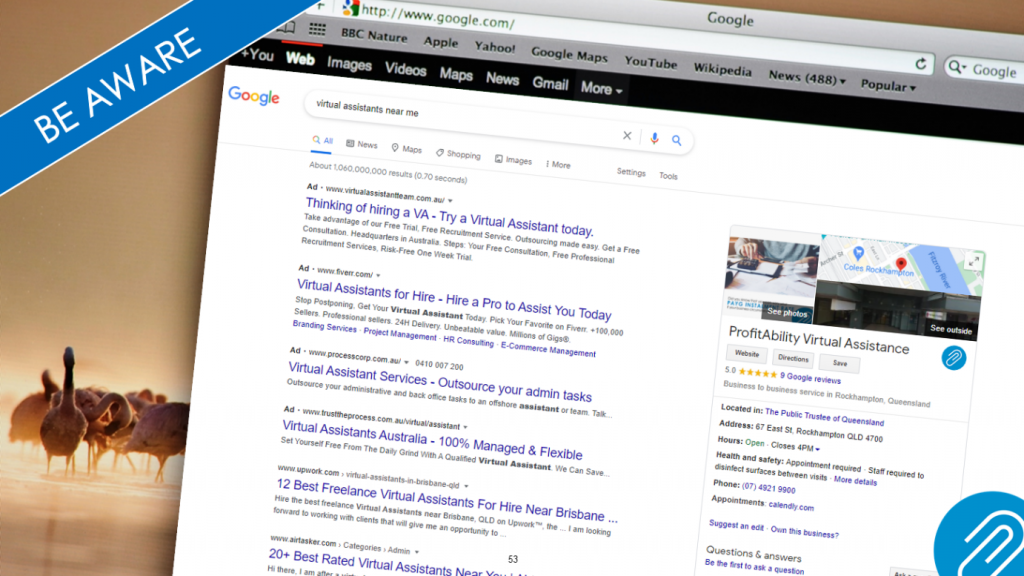Viewport: 1024px width, 576px height.
Task: Open the bookmarks book icon in Safari toolbar
Action: tap(285, 28)
